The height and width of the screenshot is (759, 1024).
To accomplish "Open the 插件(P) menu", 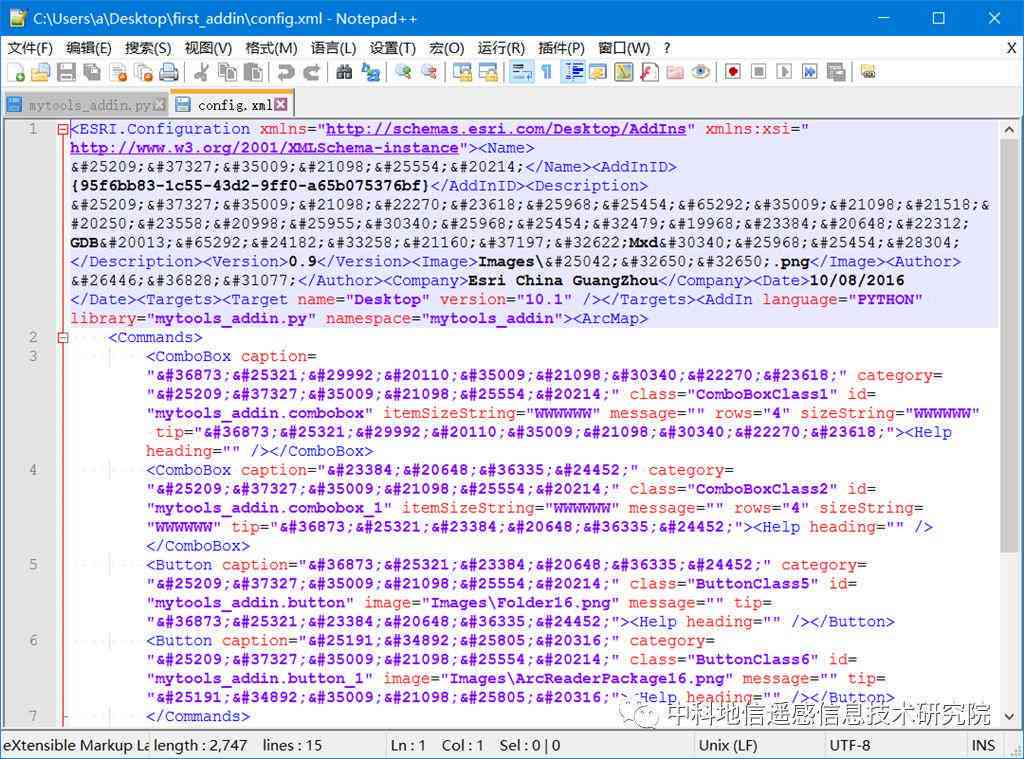I will pos(561,48).
